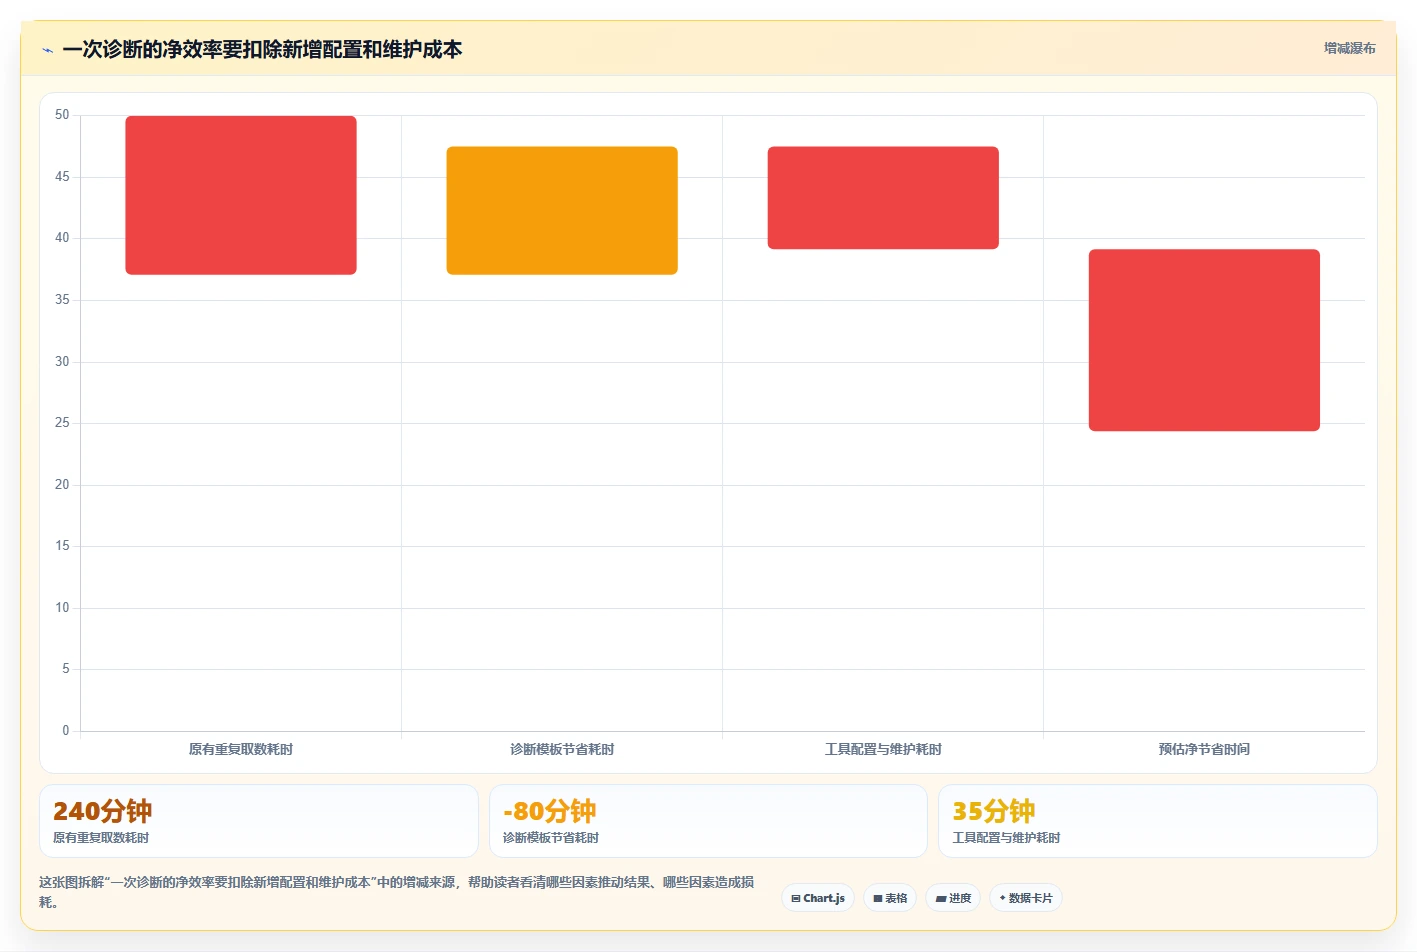Select the orange 诊断模板节省耗时 bar
1417x952 pixels.
pos(562,211)
